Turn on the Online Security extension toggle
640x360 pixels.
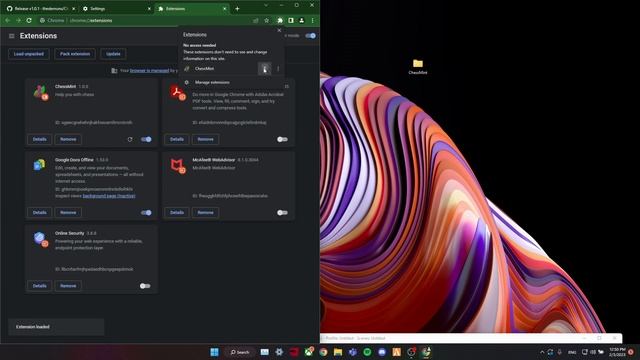145,286
